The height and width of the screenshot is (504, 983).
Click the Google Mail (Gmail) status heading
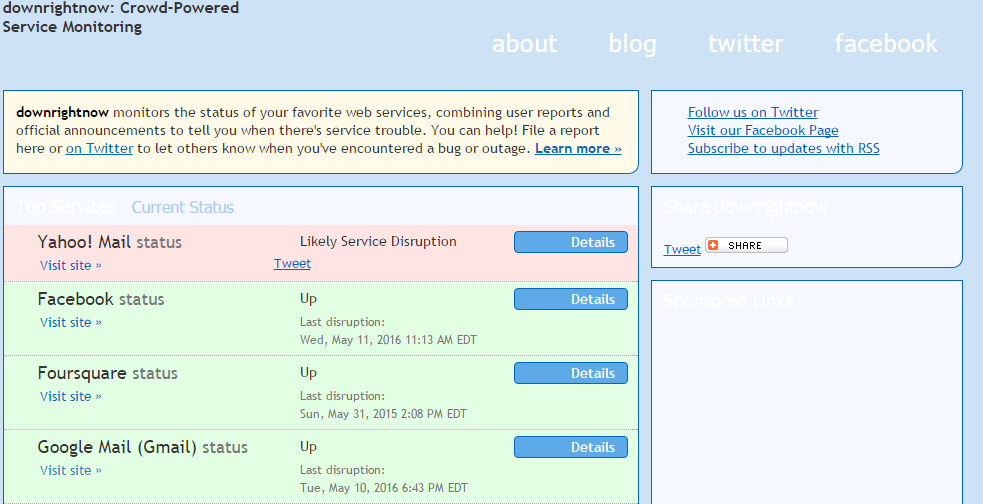143,447
